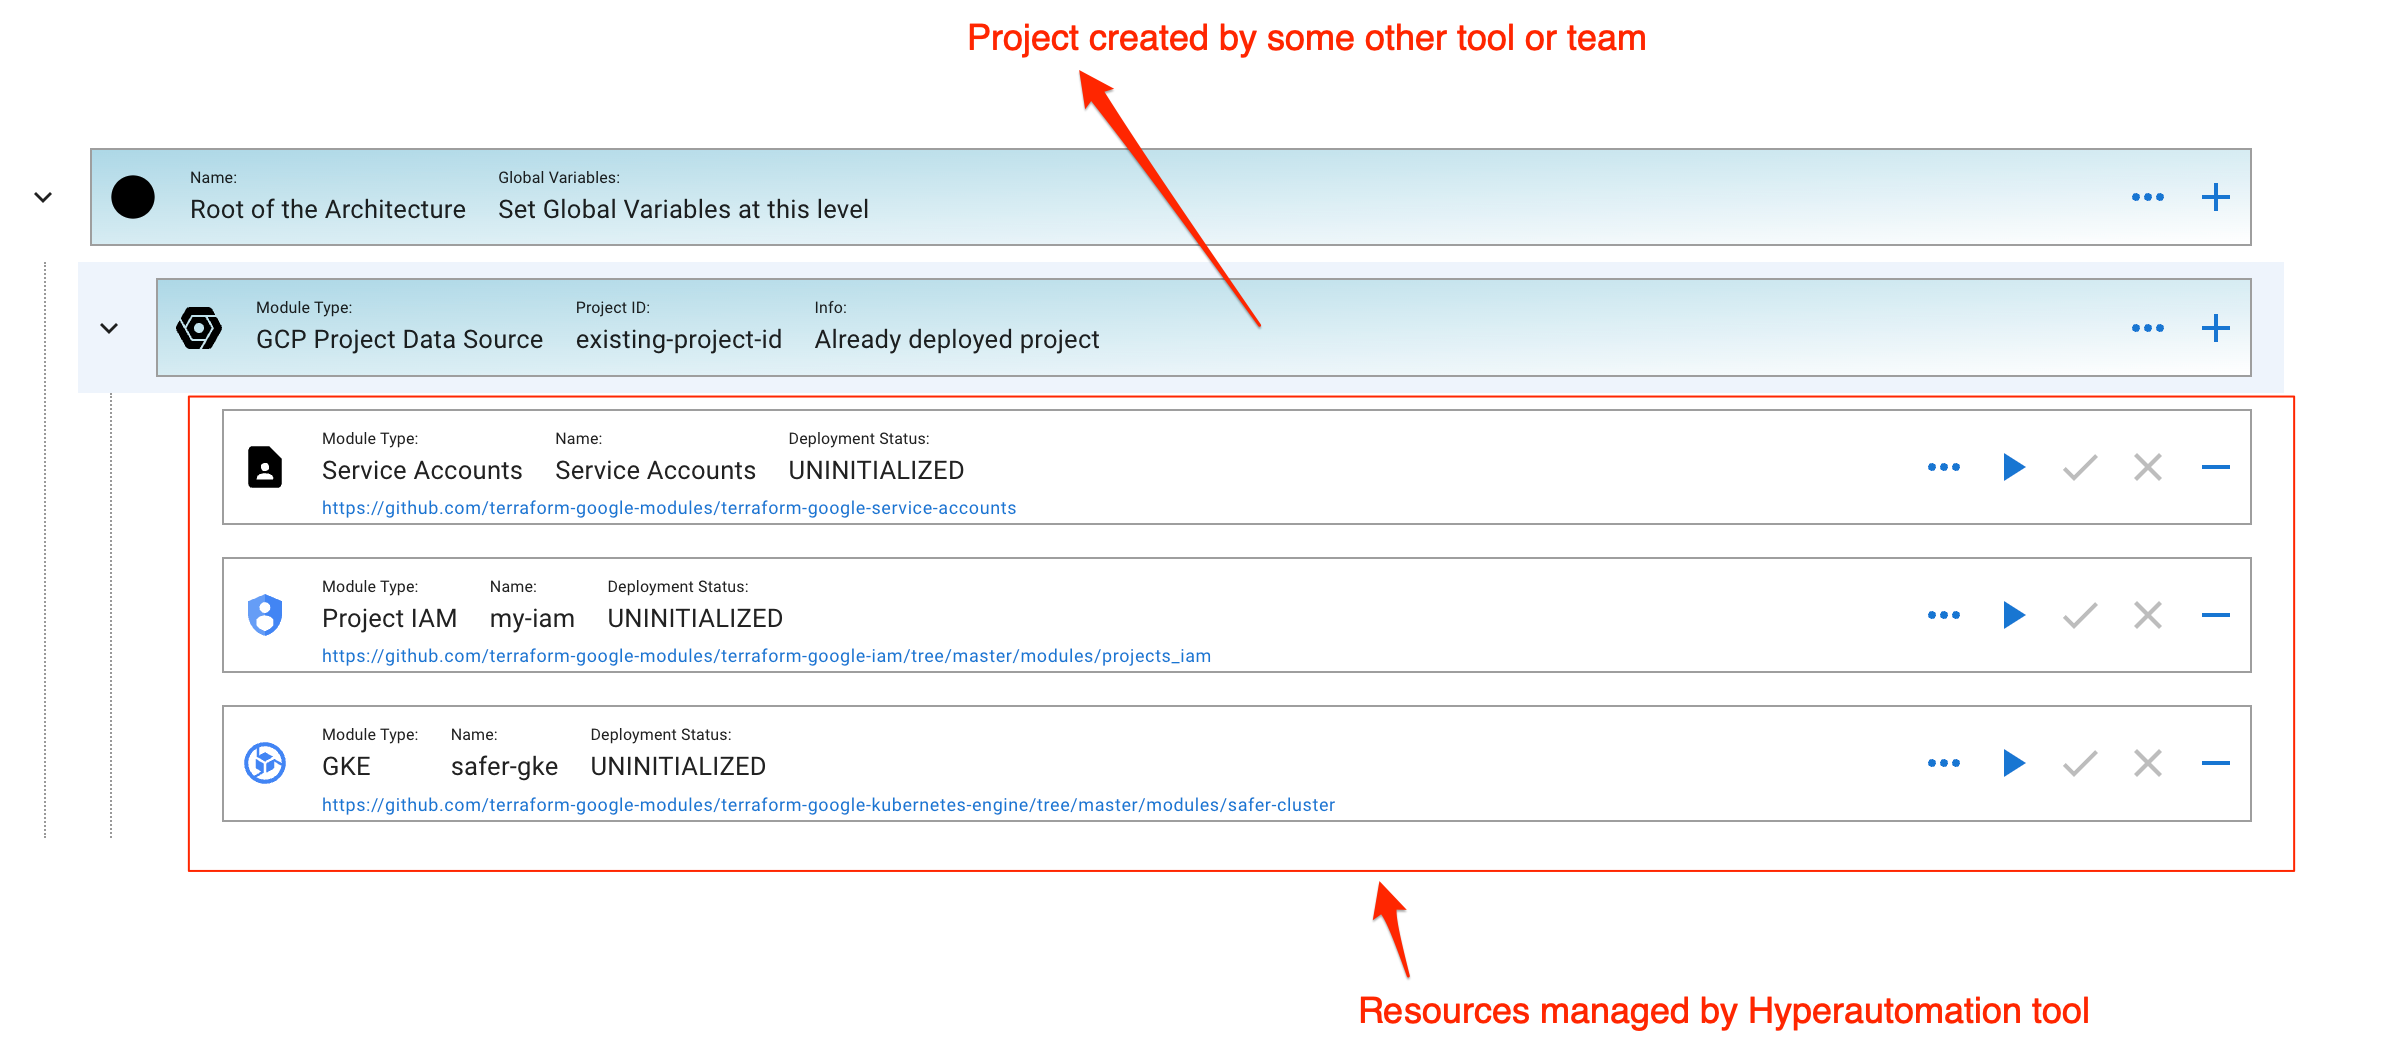Click the play icon for Service Accounts module
Viewport: 2408px width, 1042px height.
point(2013,467)
